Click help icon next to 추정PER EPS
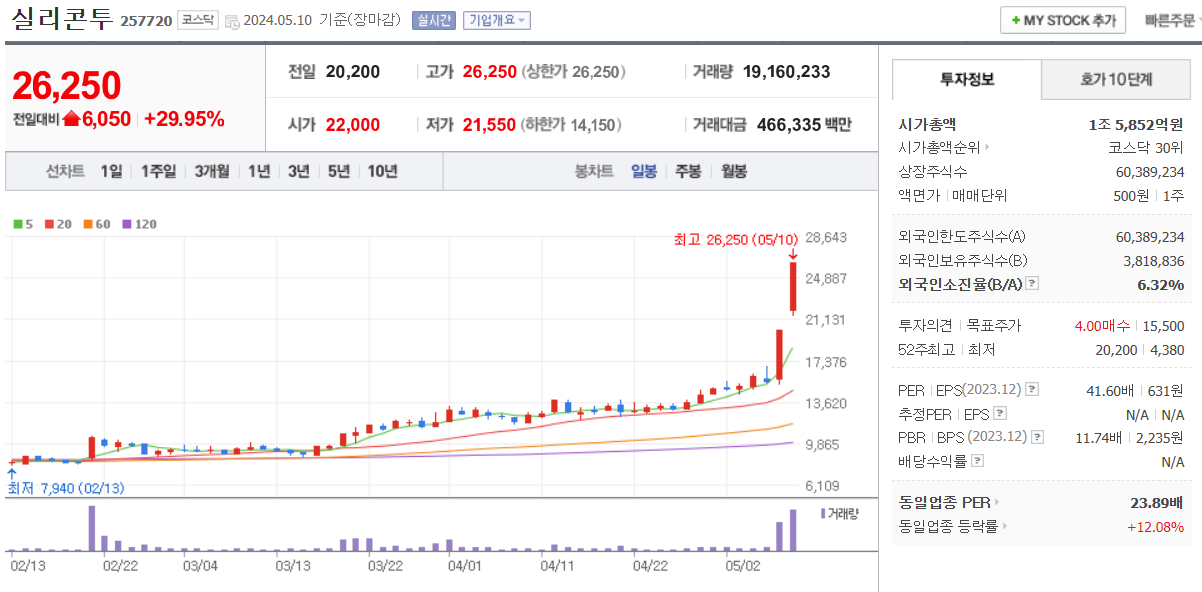 (999, 414)
